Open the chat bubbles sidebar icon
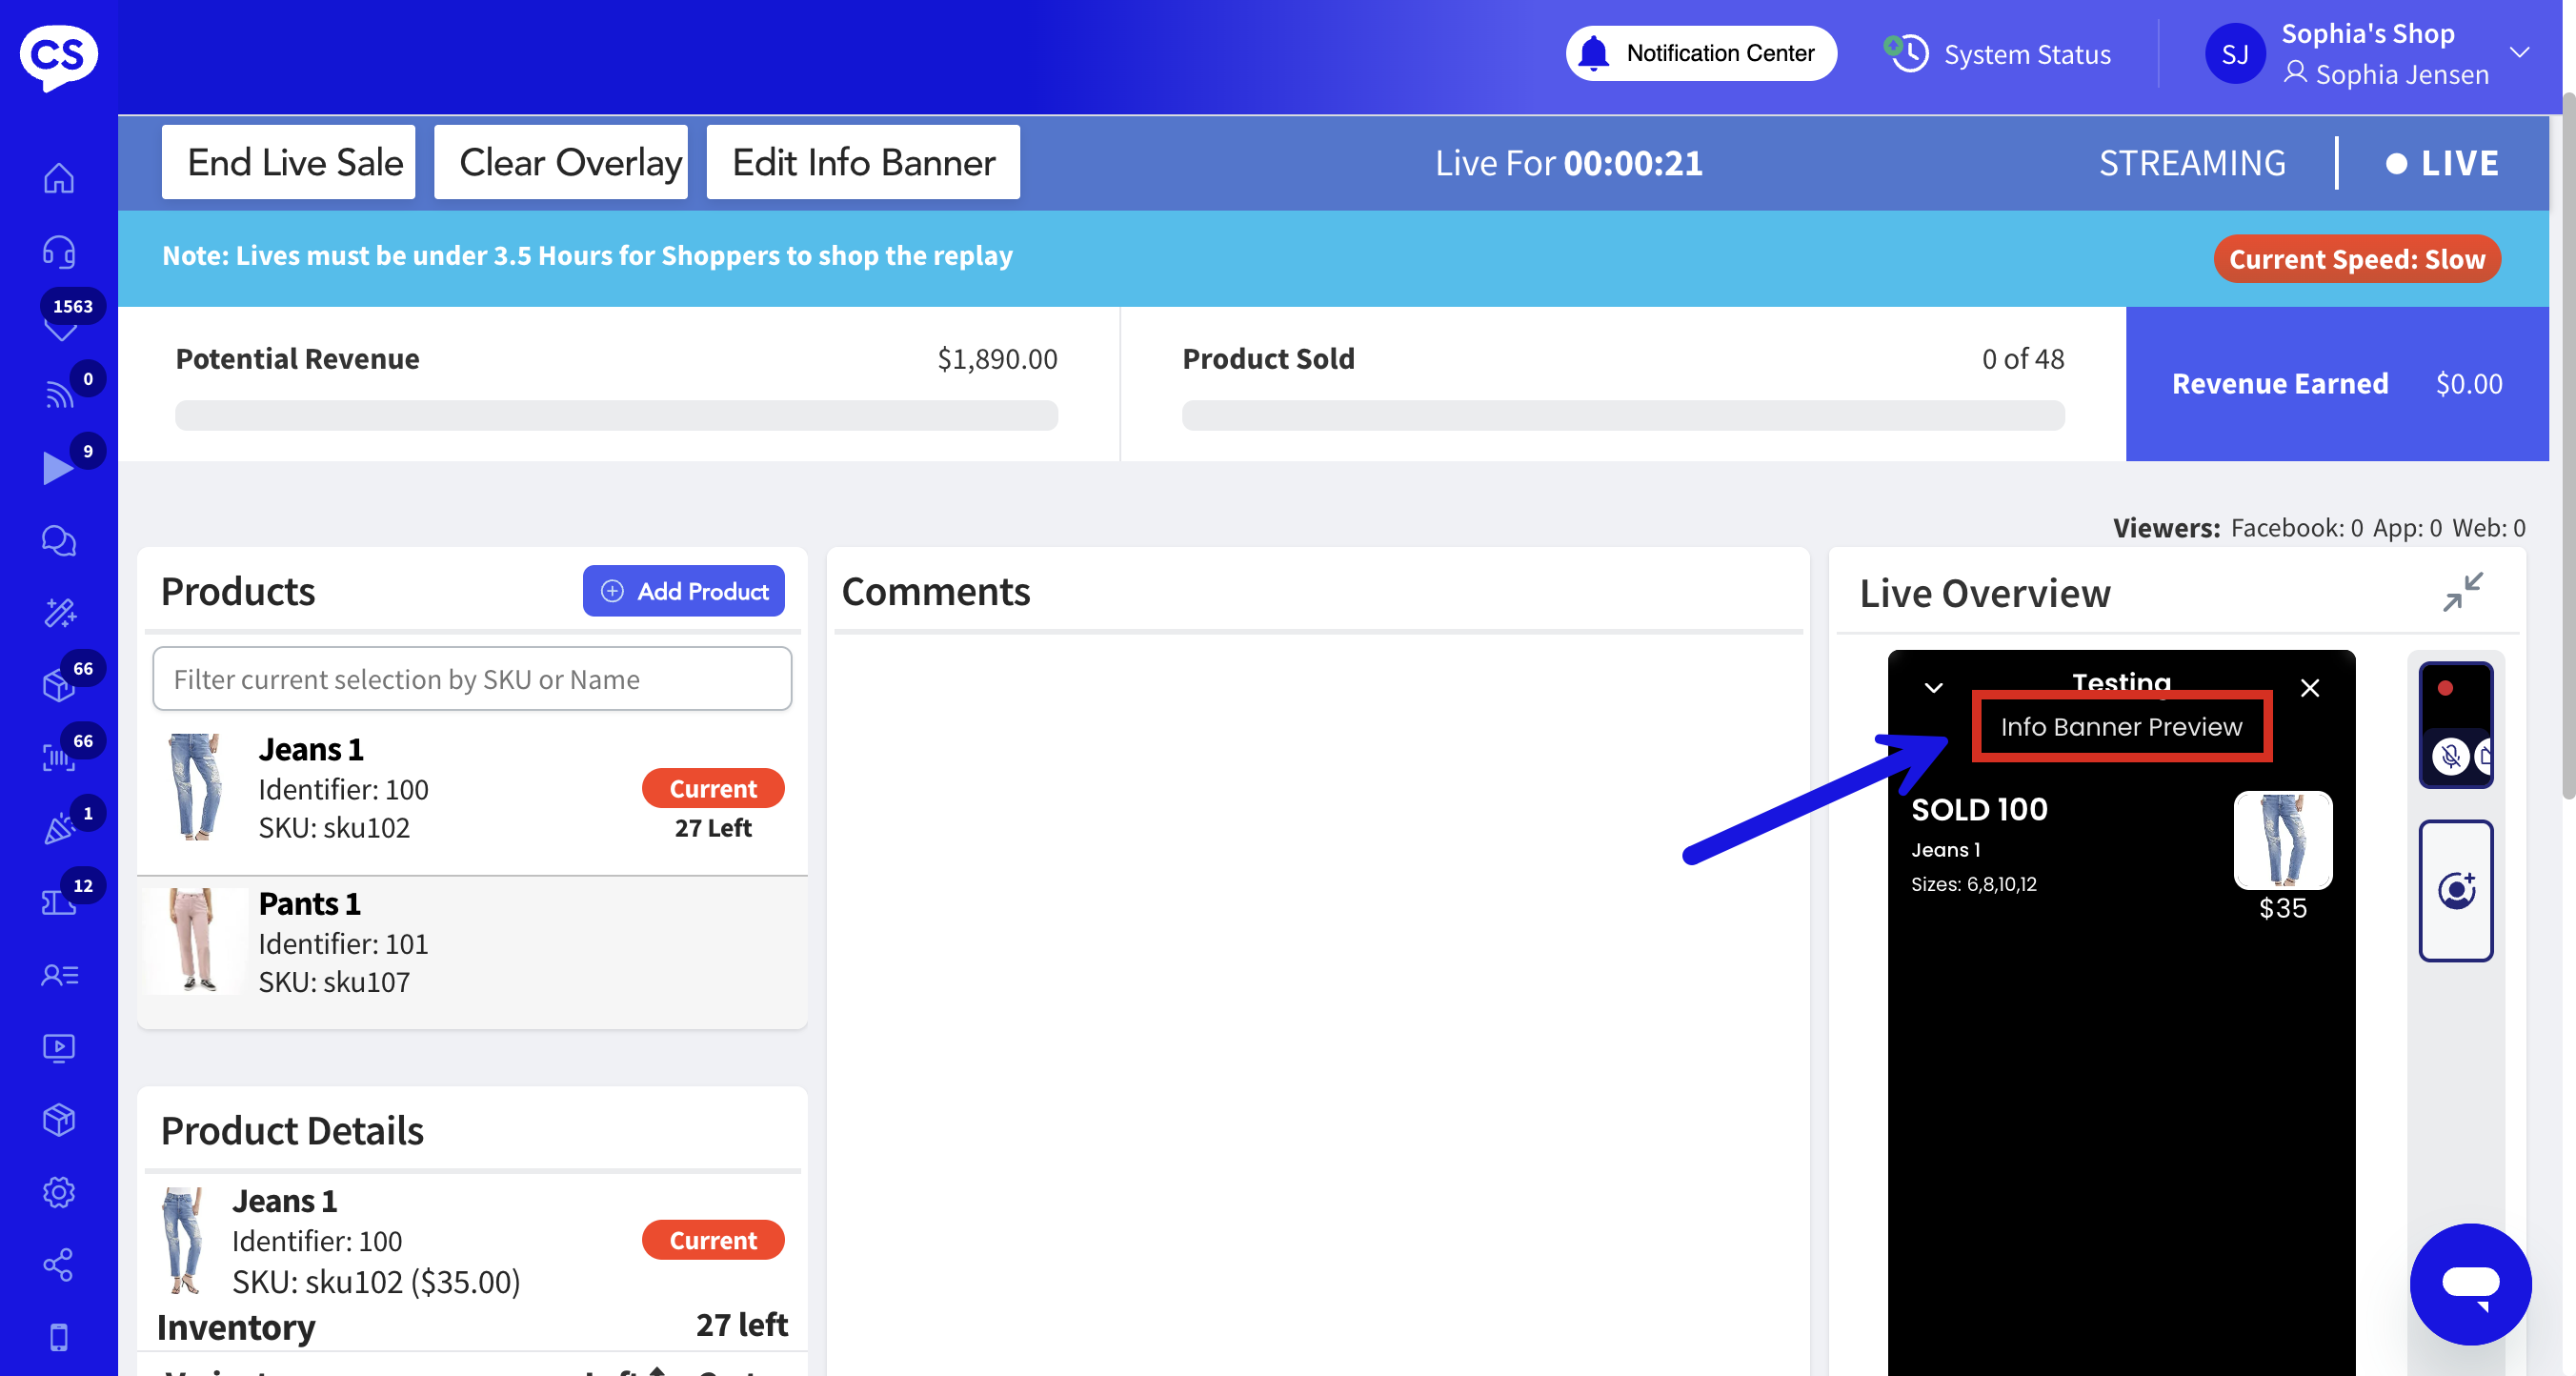This screenshot has height=1376, width=2576. (59, 541)
